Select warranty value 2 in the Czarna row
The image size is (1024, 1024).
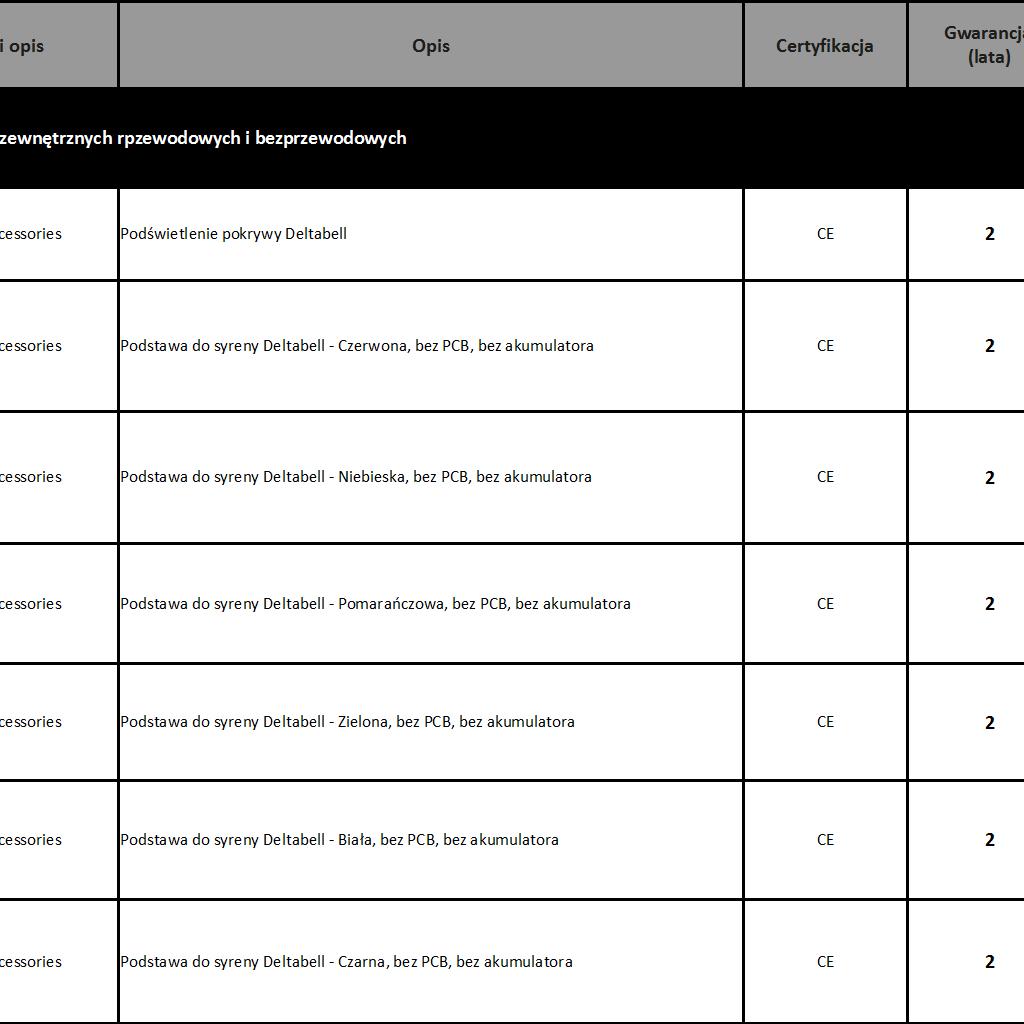967,961
